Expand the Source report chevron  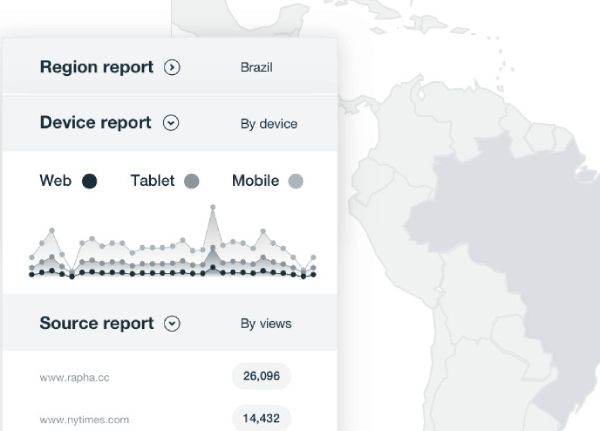pyautogui.click(x=173, y=324)
